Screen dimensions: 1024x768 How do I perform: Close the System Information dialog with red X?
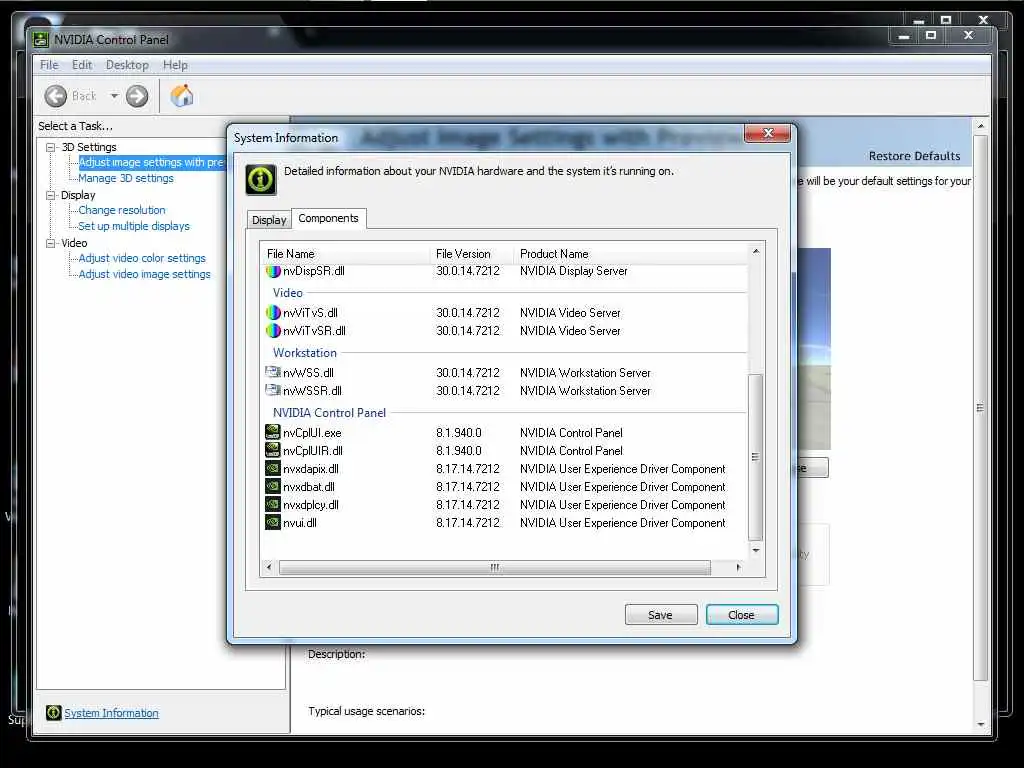pyautogui.click(x=767, y=133)
